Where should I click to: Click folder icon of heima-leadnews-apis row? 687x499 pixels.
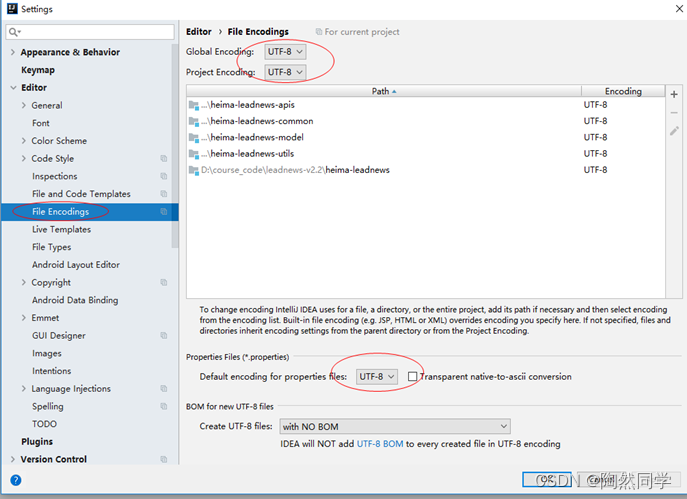click(194, 105)
